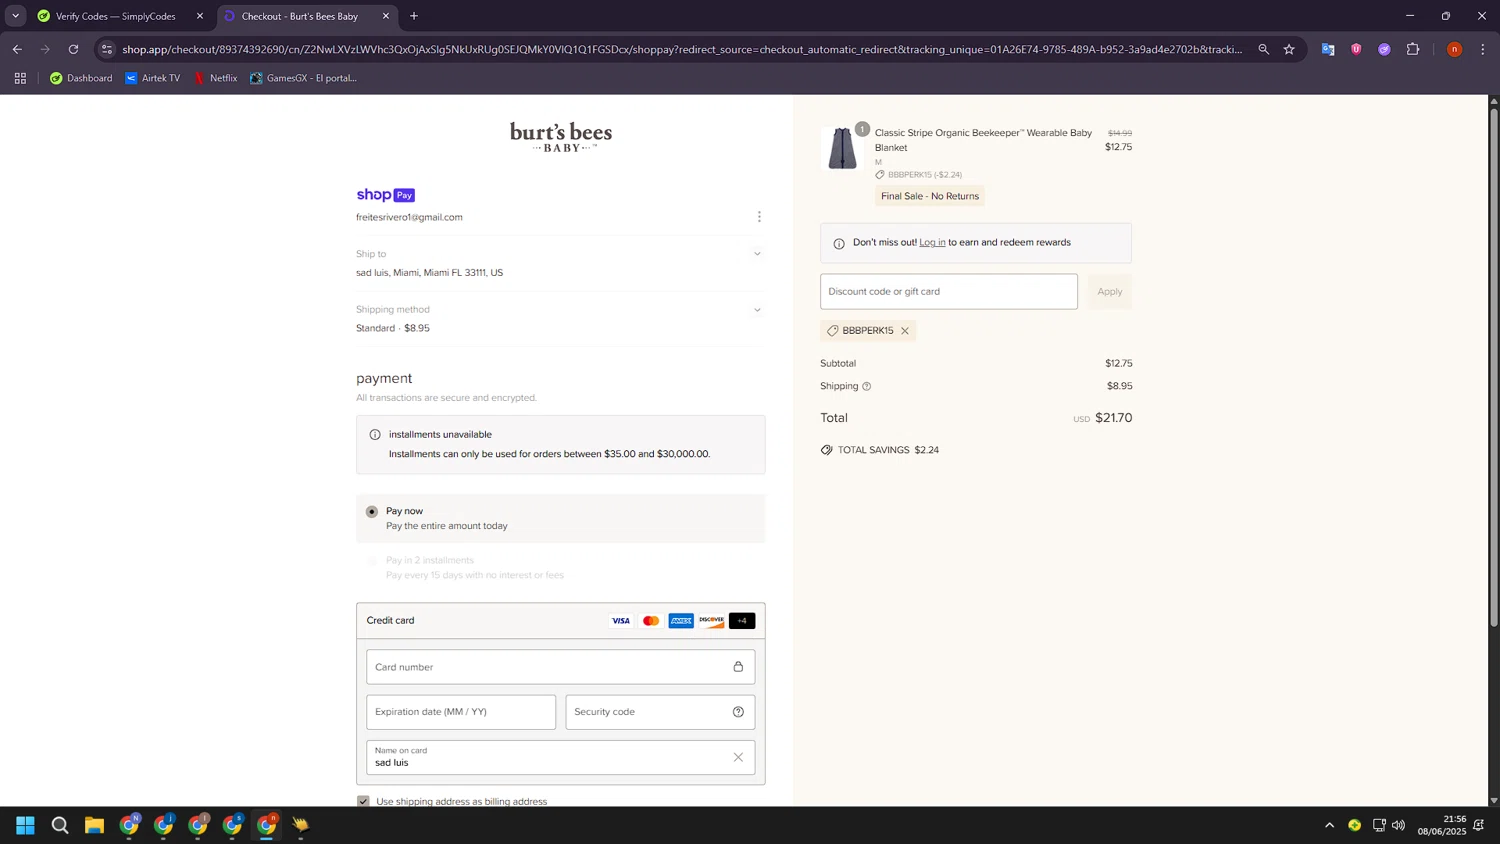The height and width of the screenshot is (844, 1500).
Task: Open the Dashboard bookmark
Action: (81, 78)
